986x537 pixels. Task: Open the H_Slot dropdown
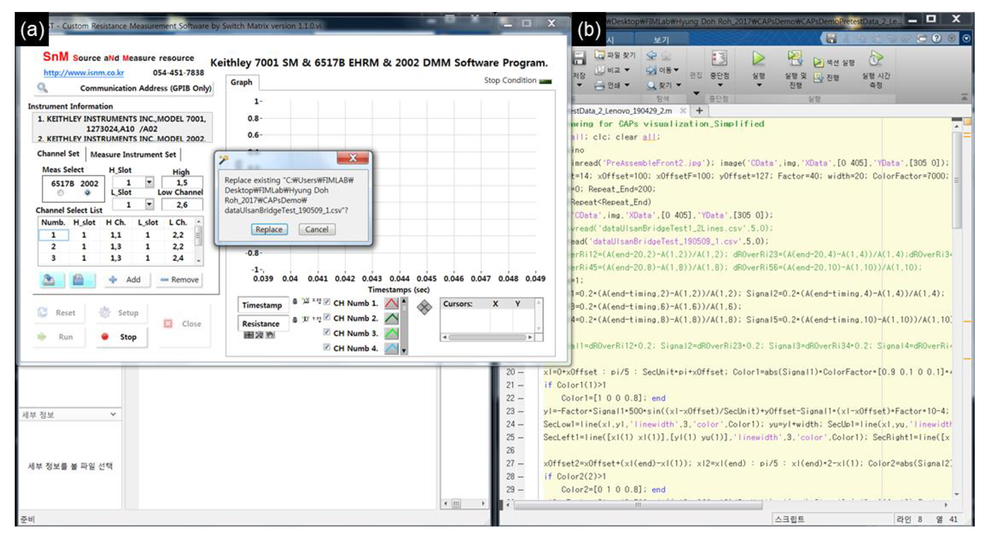point(149,182)
